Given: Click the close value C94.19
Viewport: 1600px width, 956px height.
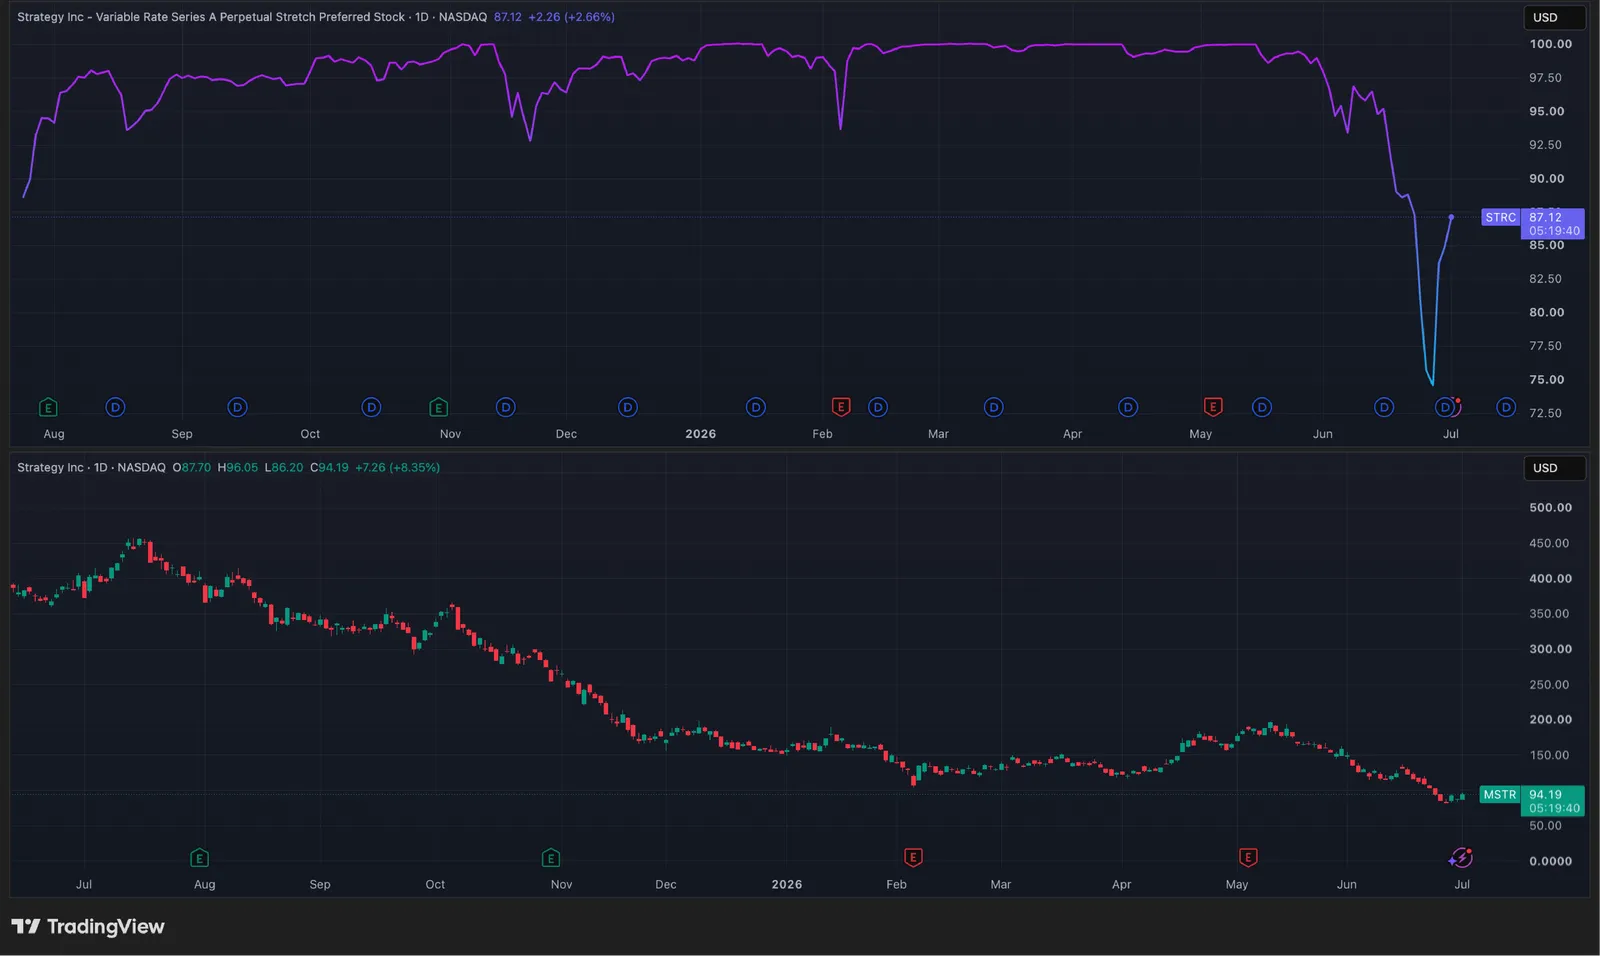Looking at the screenshot, I should 330,468.
